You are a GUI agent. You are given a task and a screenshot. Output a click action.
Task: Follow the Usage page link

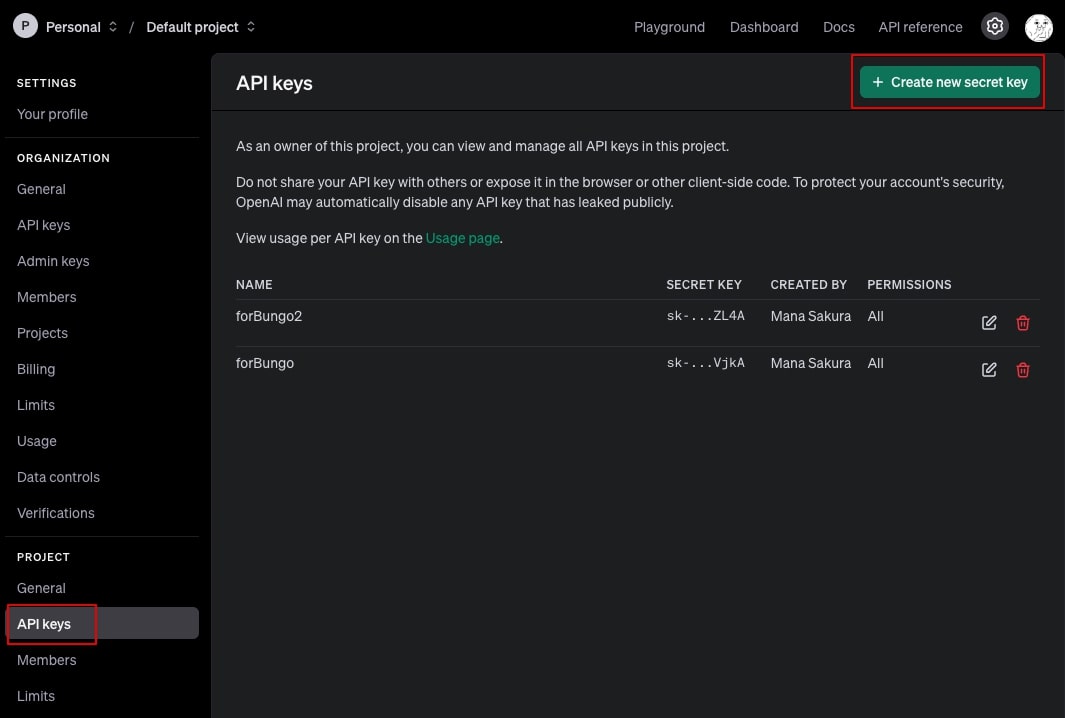click(x=462, y=238)
